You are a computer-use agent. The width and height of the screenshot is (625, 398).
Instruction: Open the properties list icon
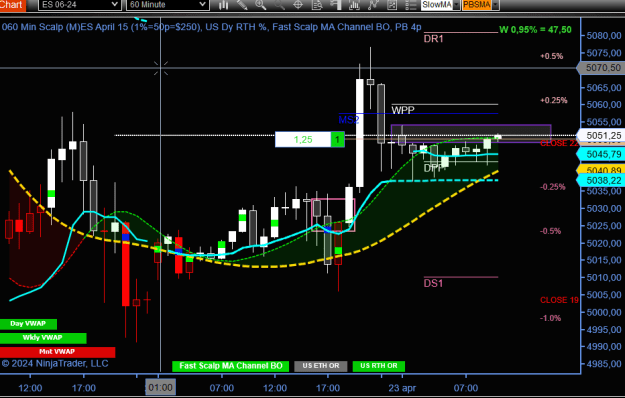pyautogui.click(x=410, y=5)
